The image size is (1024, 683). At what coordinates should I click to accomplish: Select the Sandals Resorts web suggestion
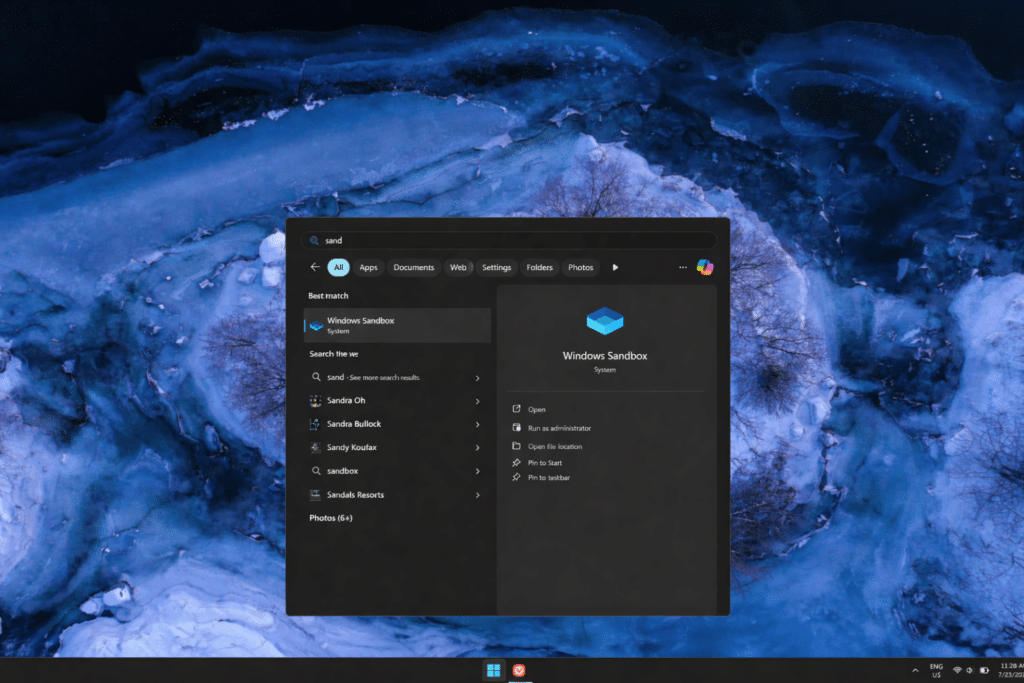(x=397, y=495)
